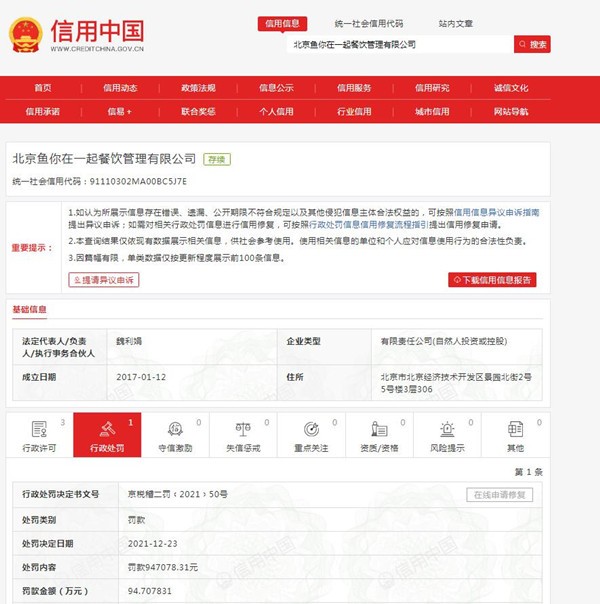Click penalty decision date 2021-12-23
This screenshot has height=604, width=600.
tap(153, 544)
